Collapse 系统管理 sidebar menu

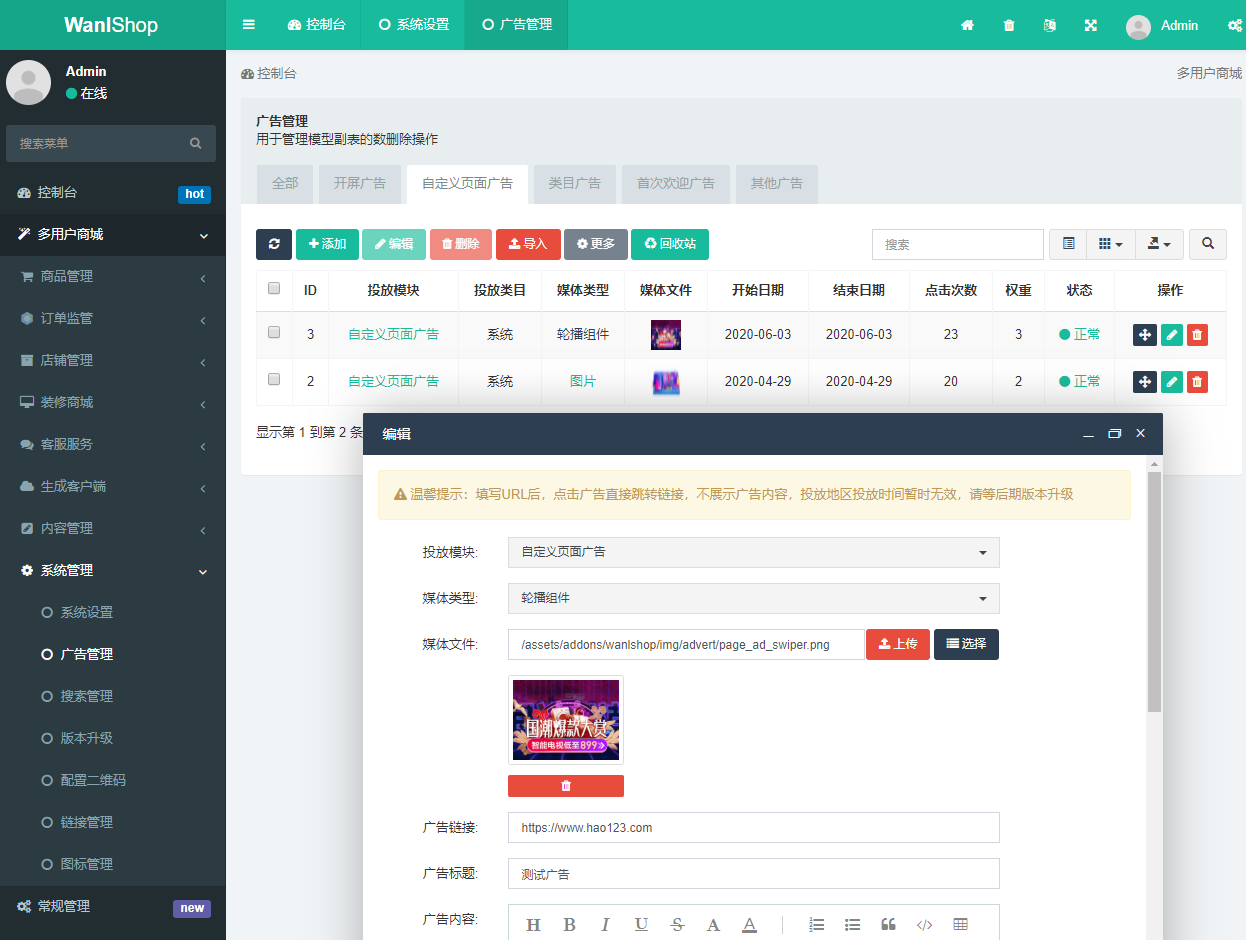[113, 570]
